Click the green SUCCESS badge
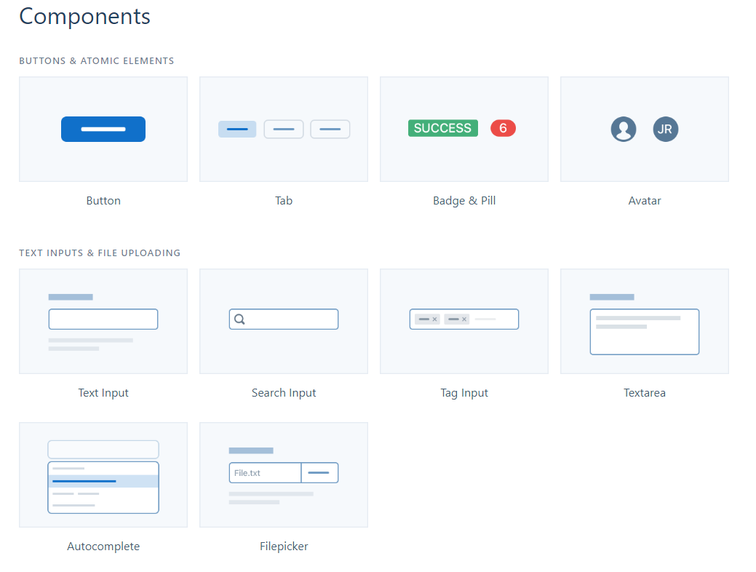The image size is (756, 572). point(442,128)
